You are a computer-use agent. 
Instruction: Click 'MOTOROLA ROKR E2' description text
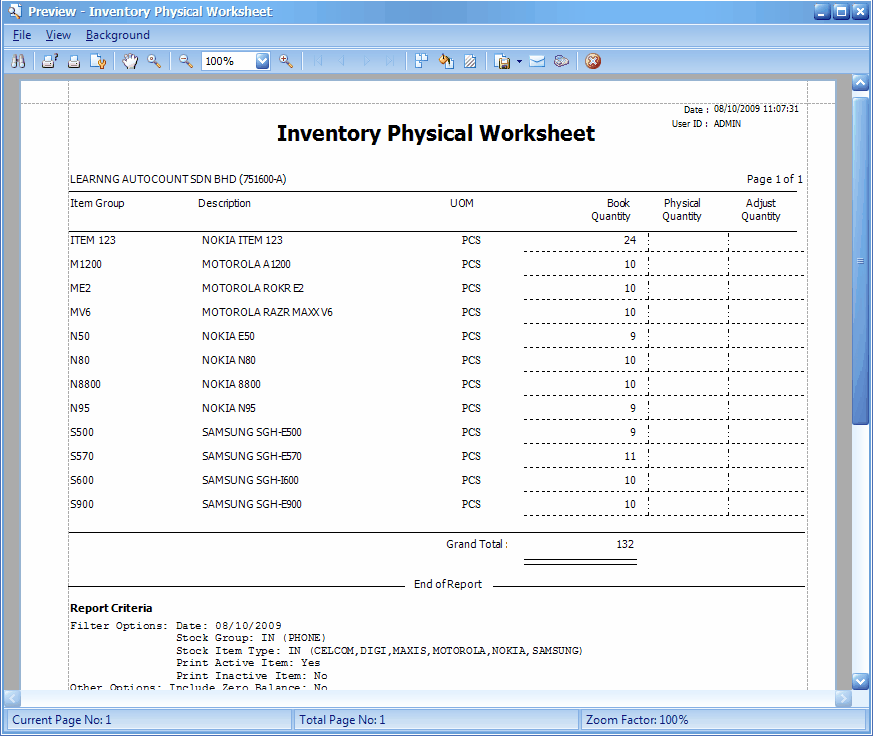(253, 288)
